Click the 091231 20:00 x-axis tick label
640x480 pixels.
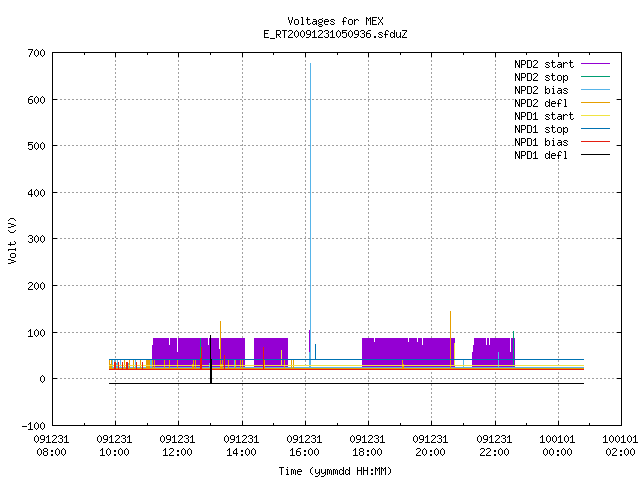pos(431,446)
